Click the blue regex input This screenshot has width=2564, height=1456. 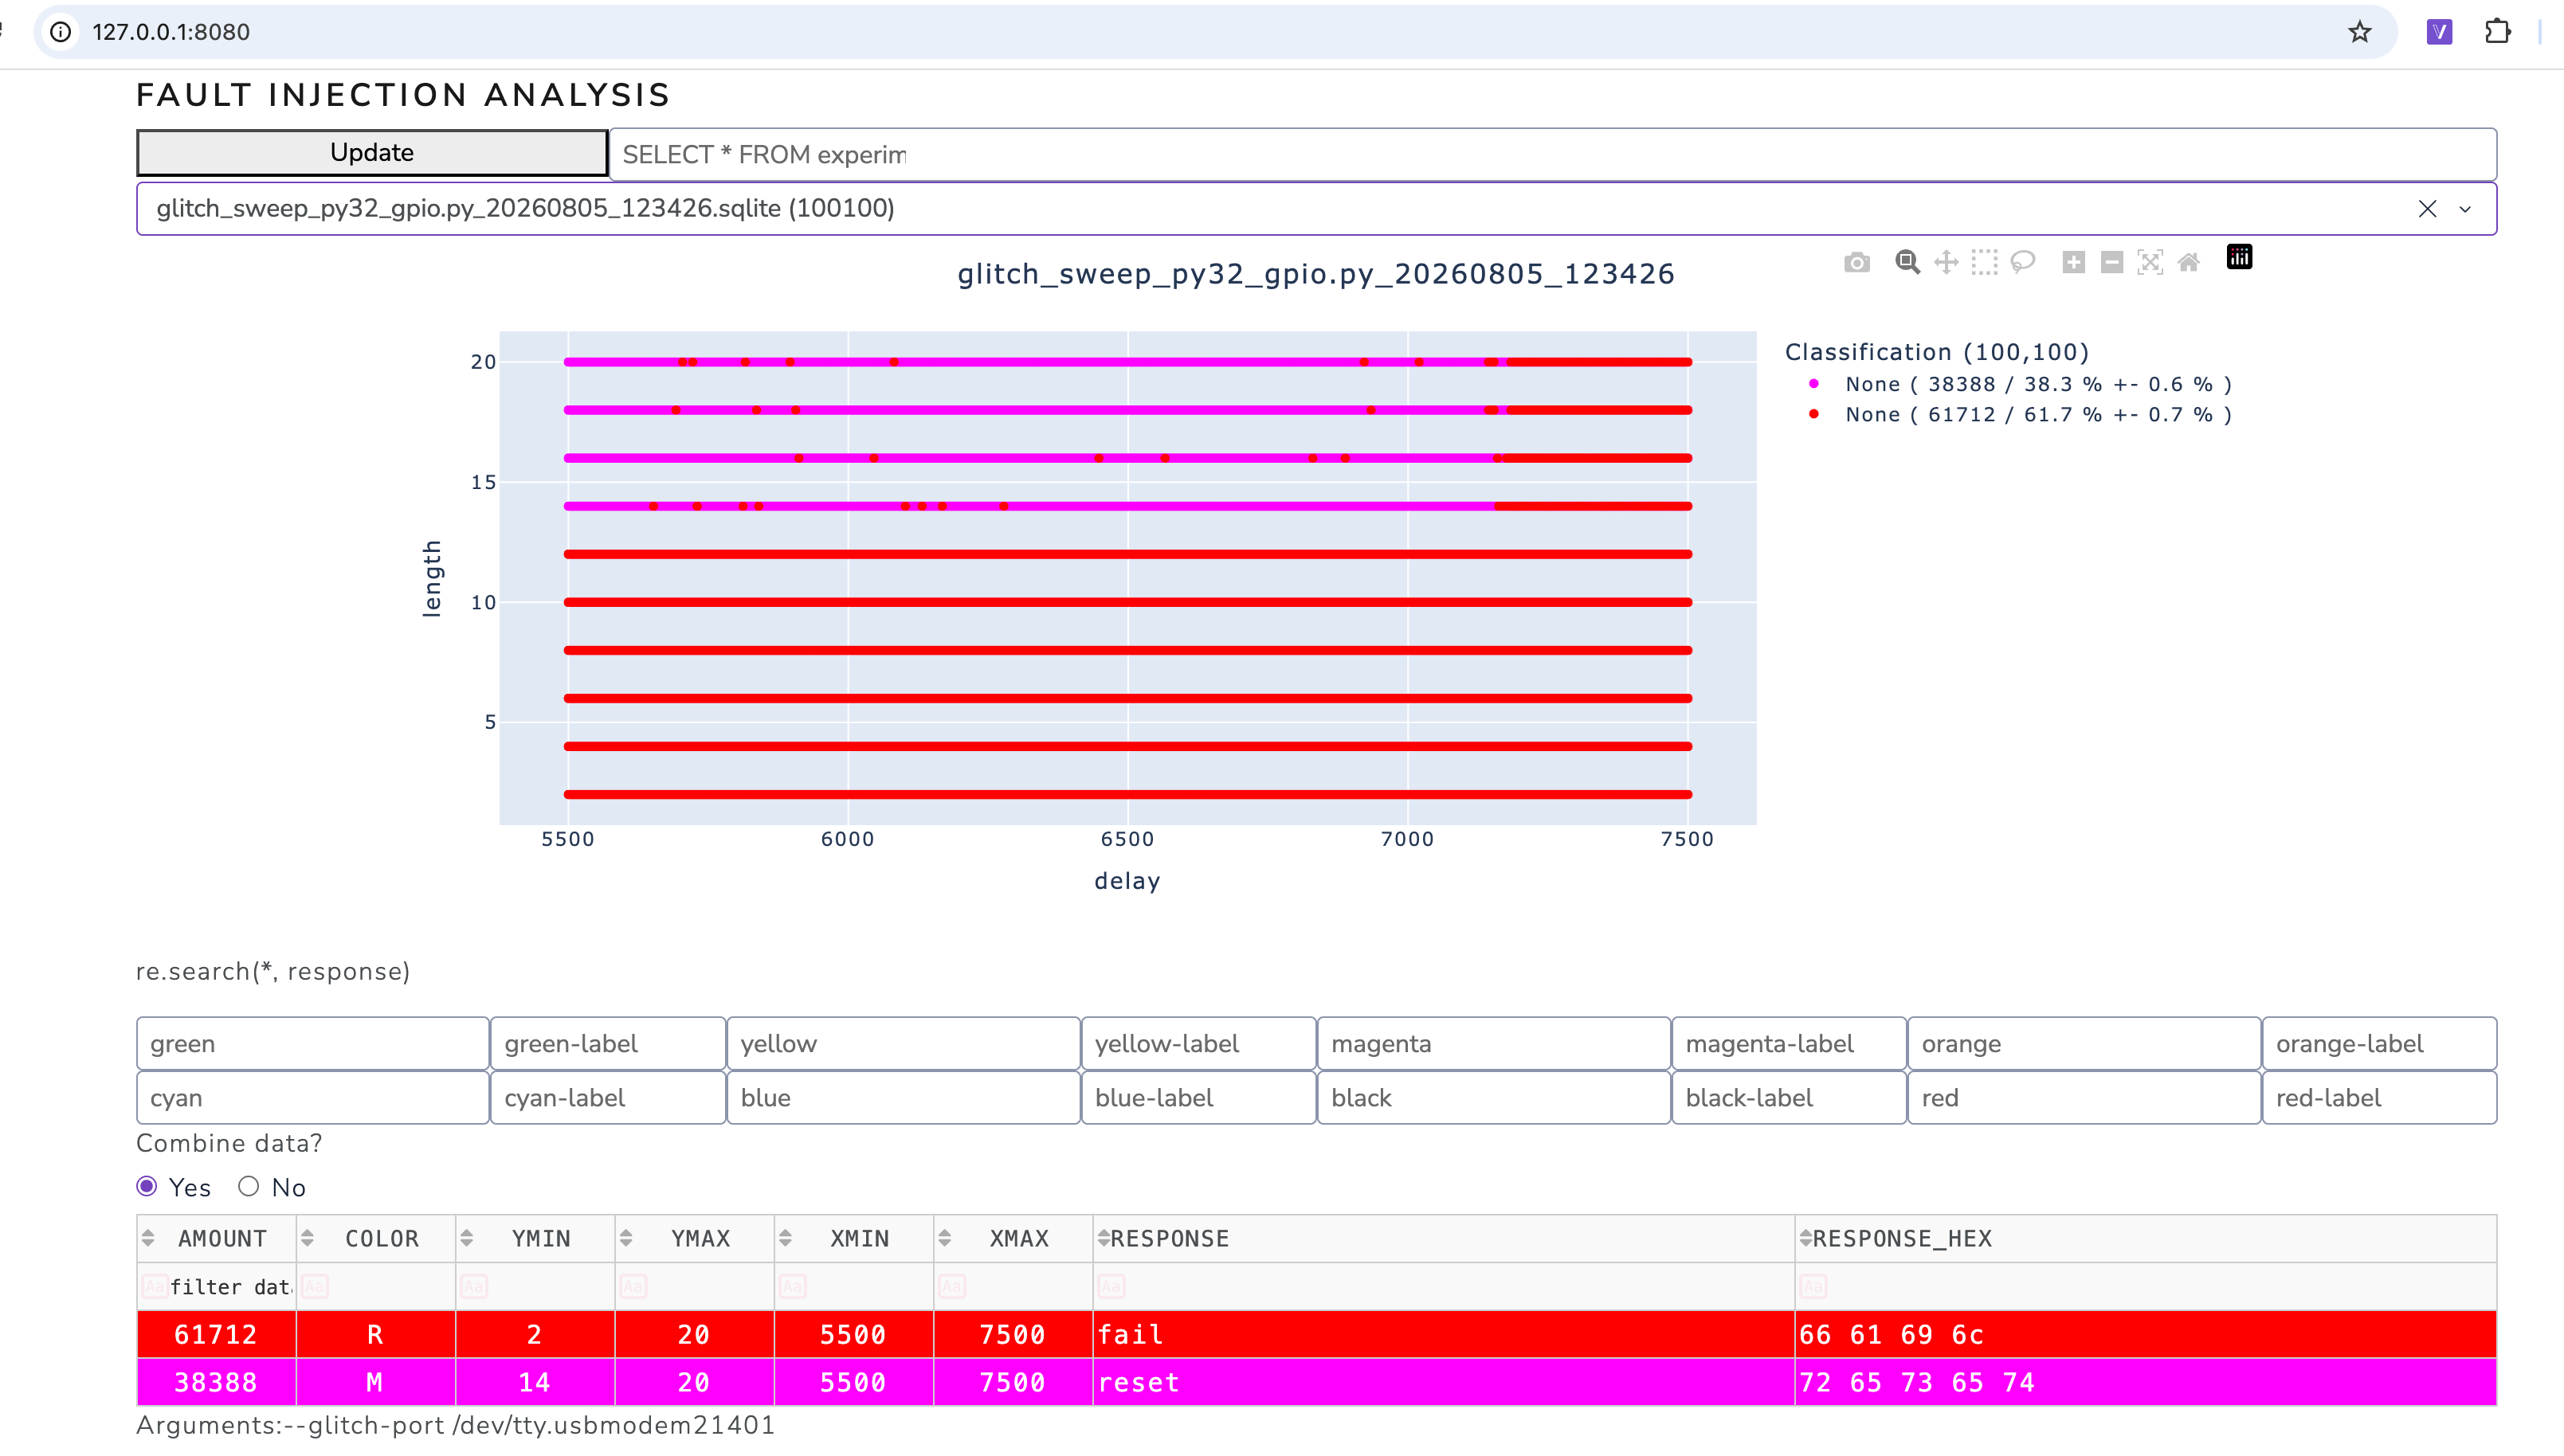[x=903, y=1097]
